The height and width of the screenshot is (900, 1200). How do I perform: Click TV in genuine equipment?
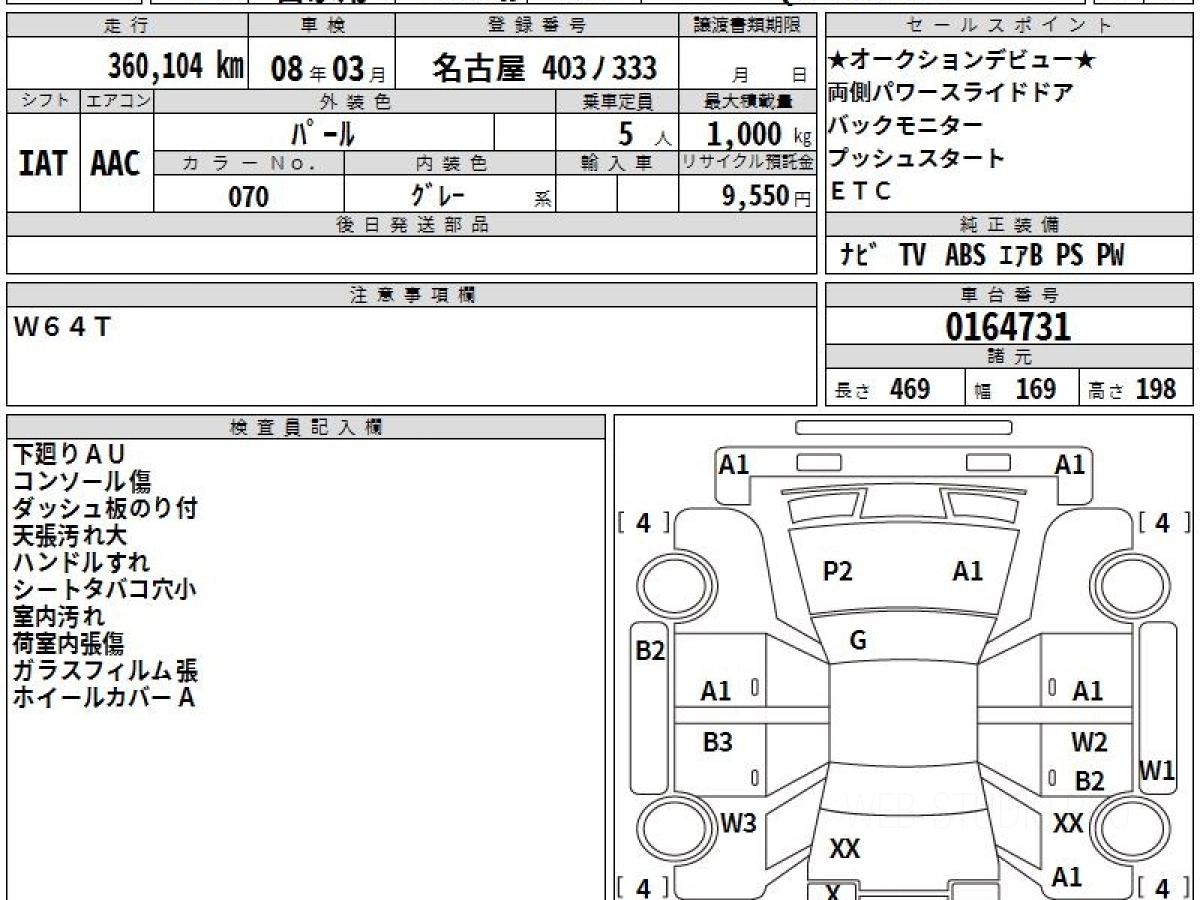912,256
